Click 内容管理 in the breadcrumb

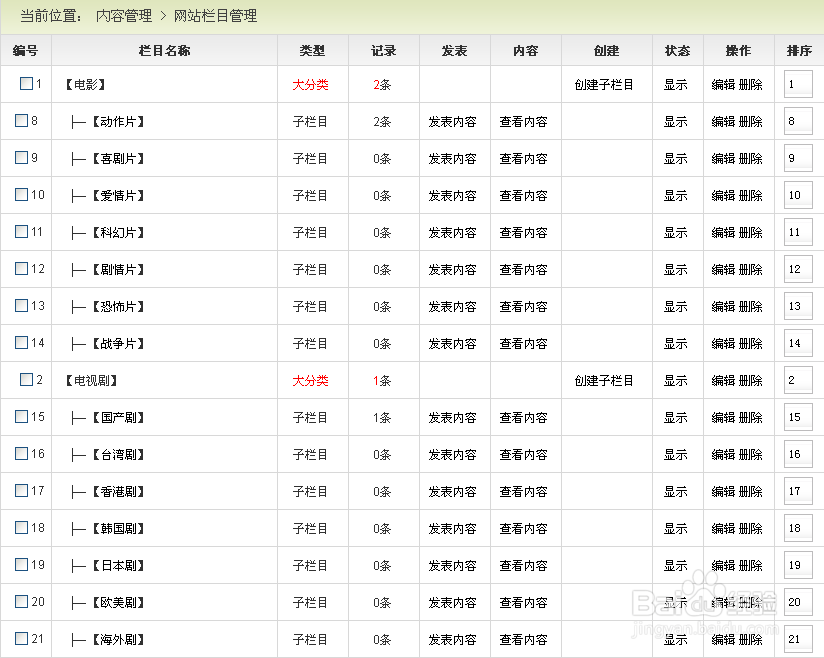pyautogui.click(x=124, y=16)
